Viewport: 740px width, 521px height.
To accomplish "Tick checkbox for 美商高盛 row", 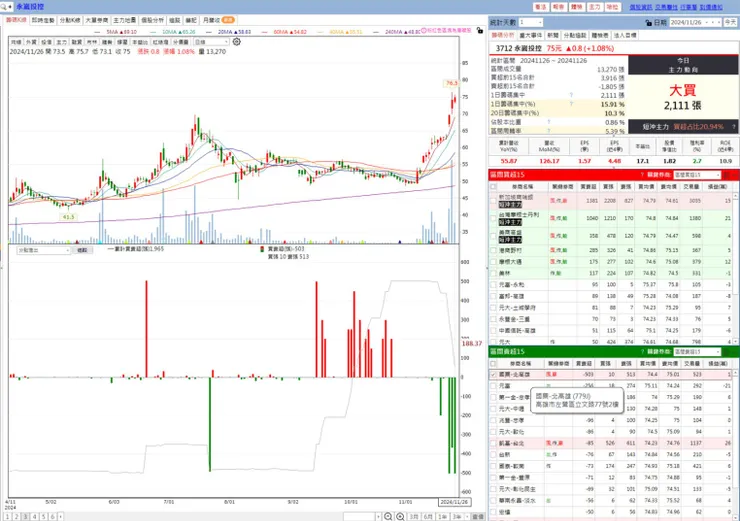I will tap(493, 235).
